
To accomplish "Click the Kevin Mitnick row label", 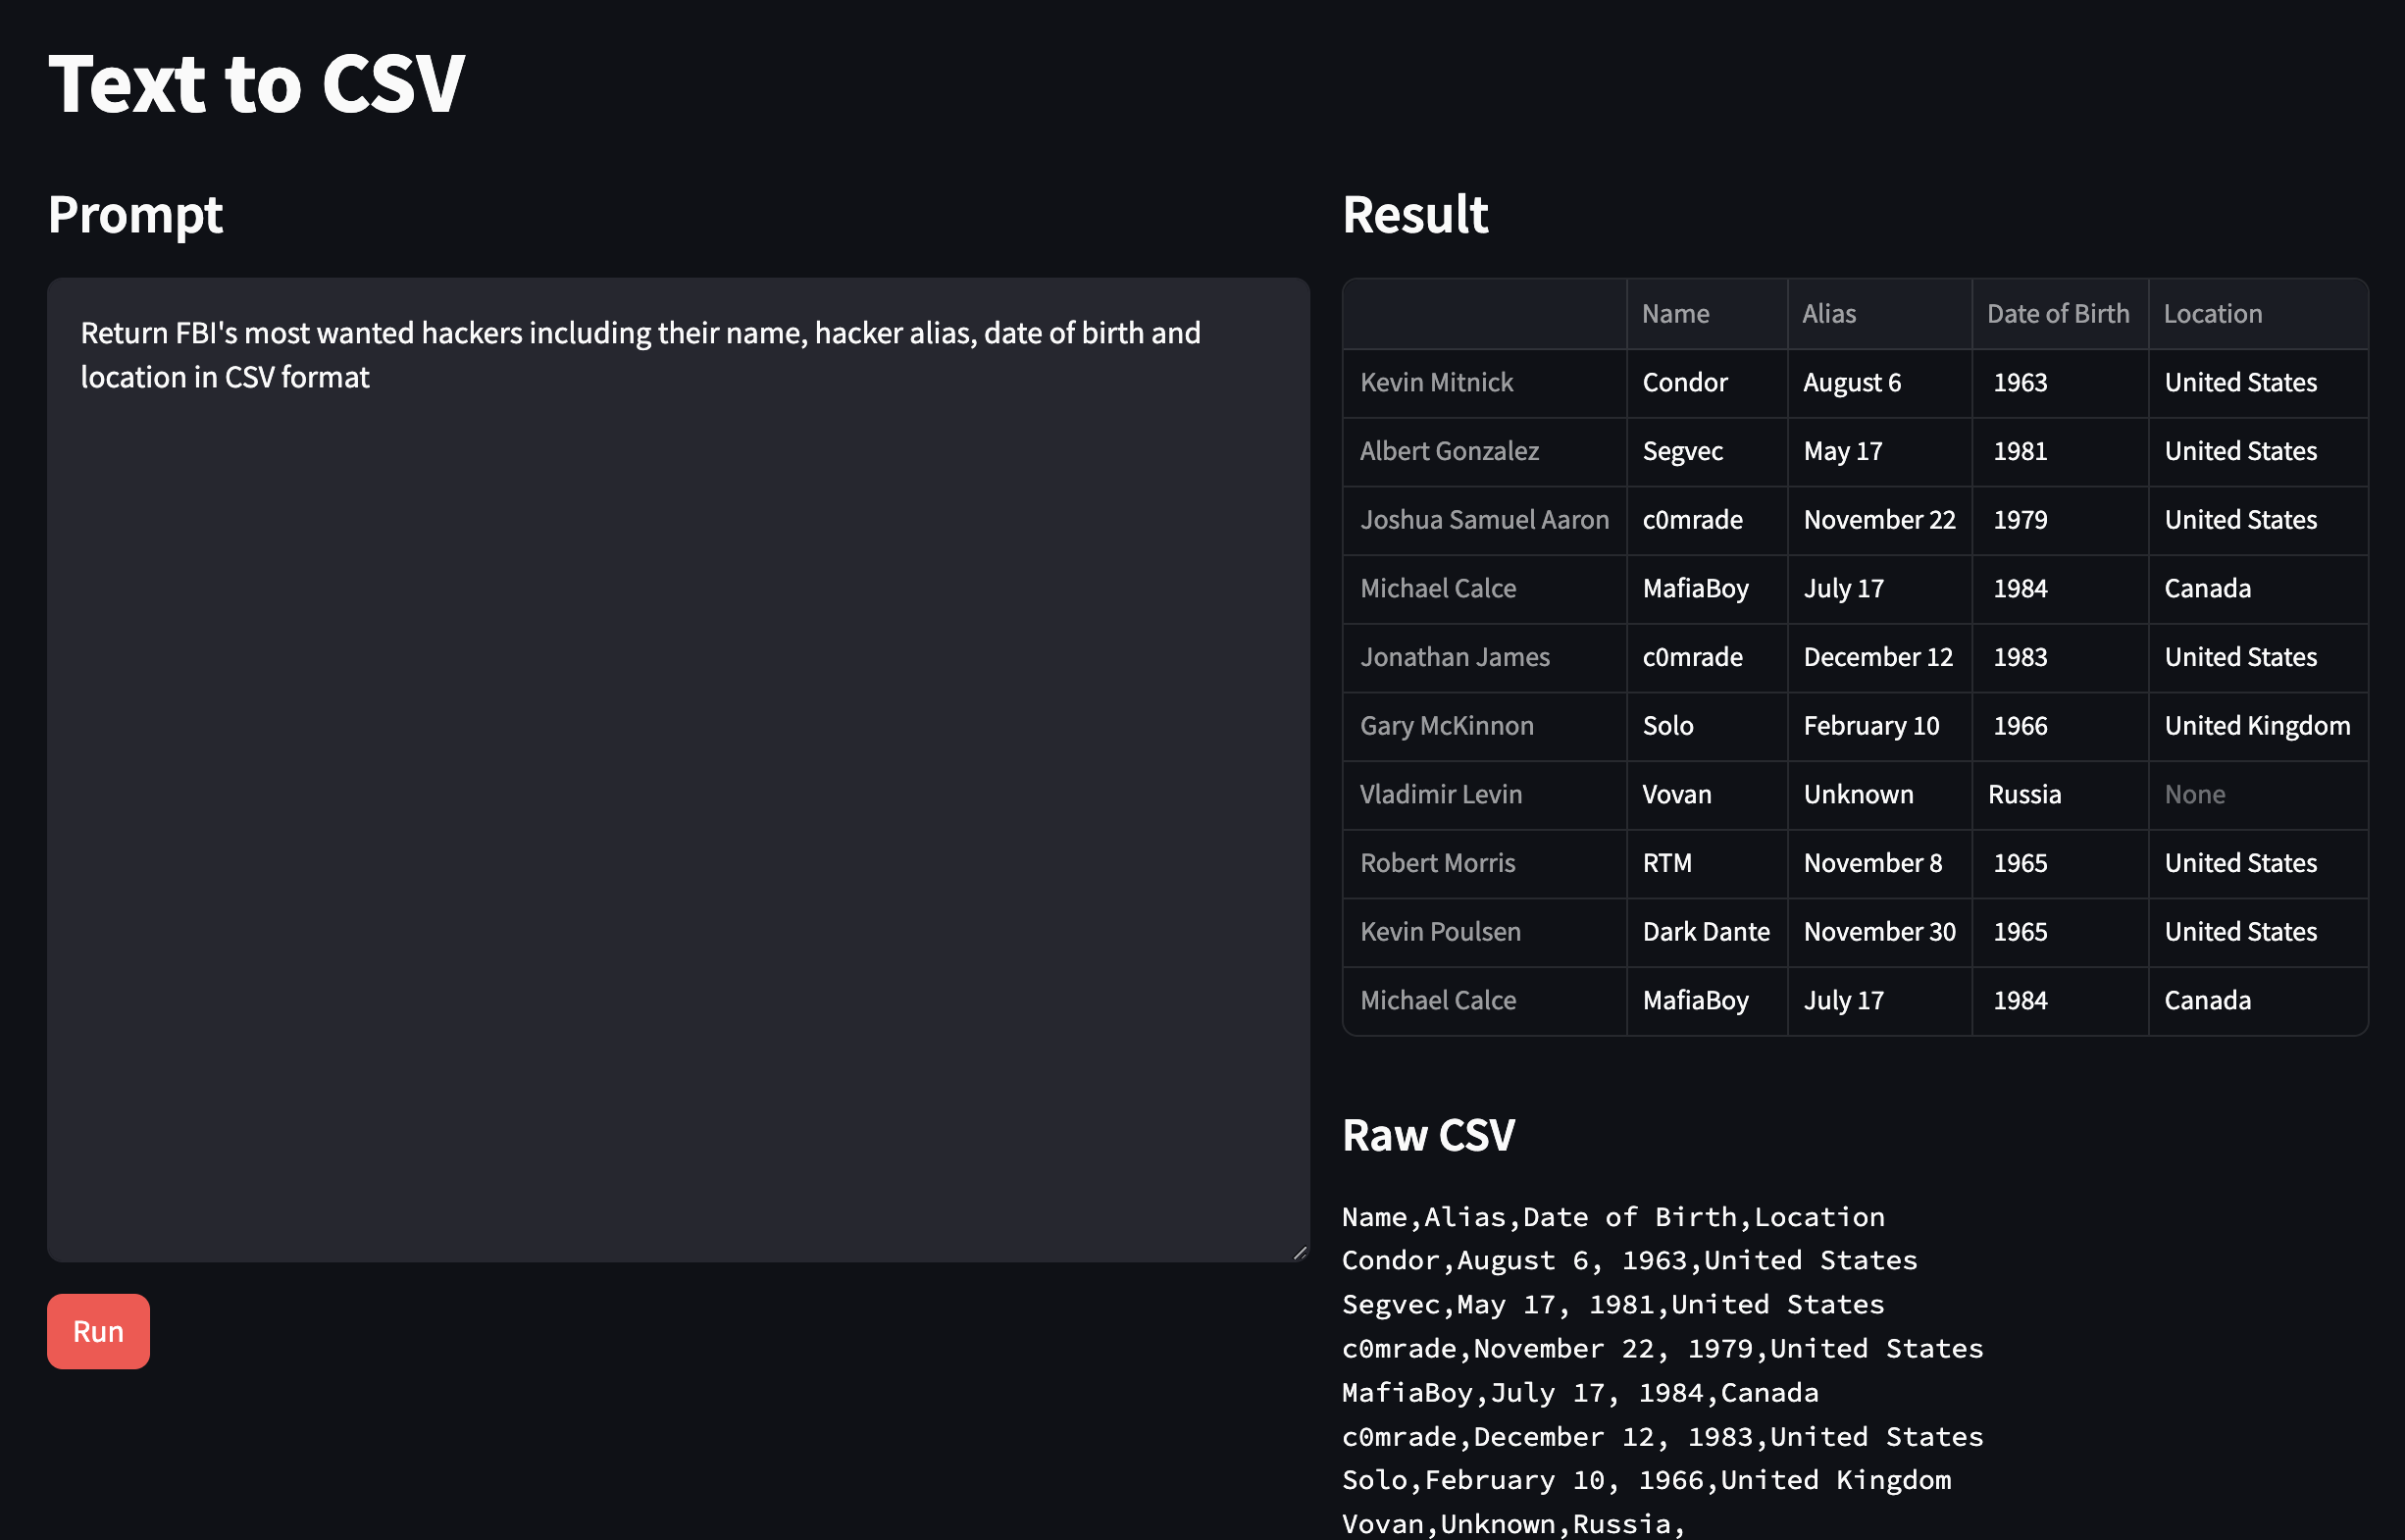I will pyautogui.click(x=1436, y=382).
